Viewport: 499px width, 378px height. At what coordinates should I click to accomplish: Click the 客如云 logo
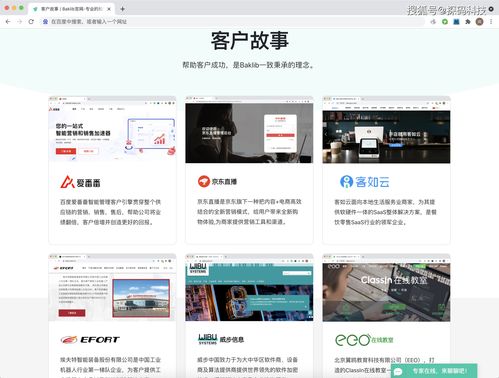point(365,182)
